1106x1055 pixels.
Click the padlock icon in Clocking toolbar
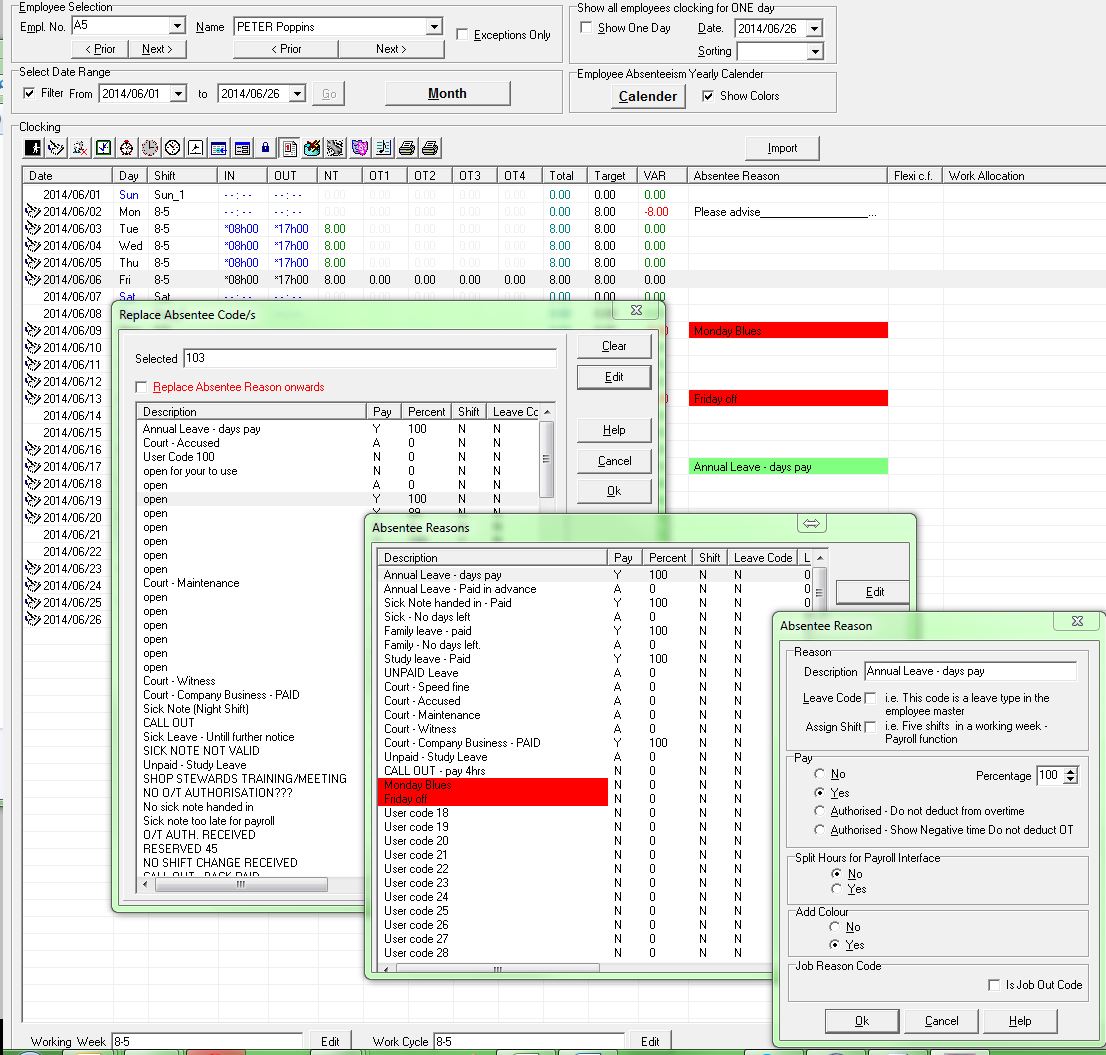(x=265, y=148)
